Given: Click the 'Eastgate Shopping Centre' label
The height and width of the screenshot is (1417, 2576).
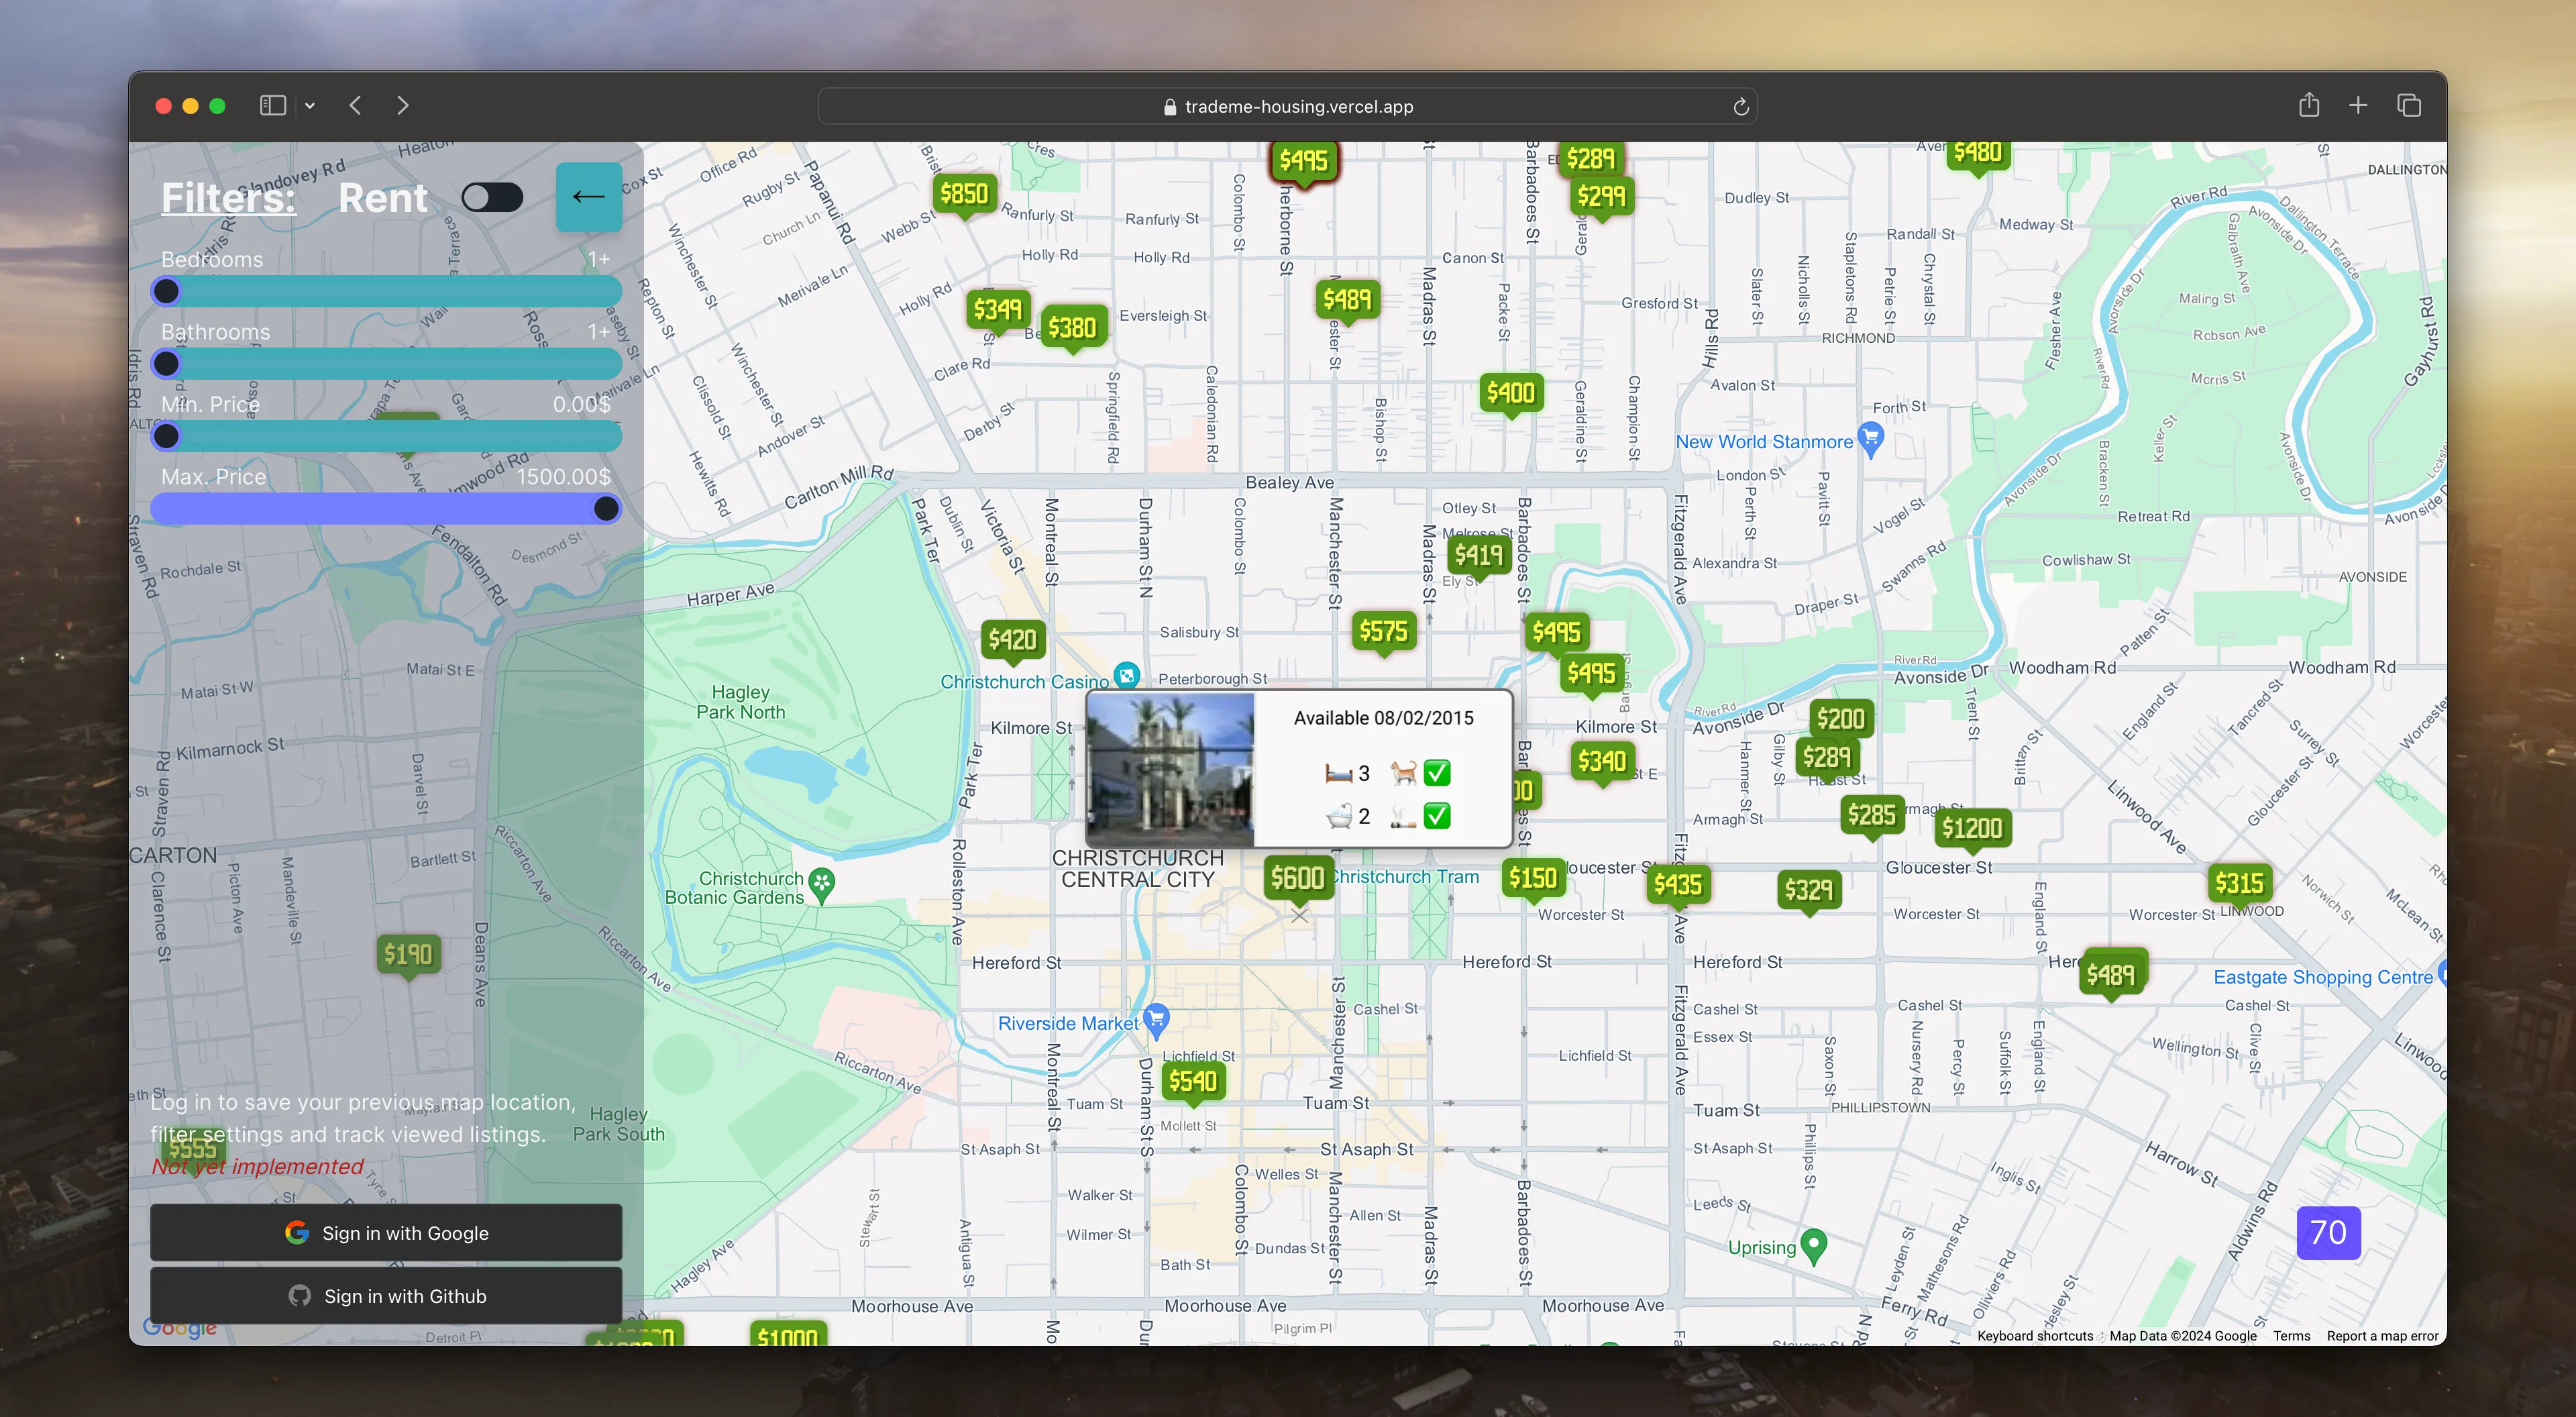Looking at the screenshot, I should coord(2322,977).
